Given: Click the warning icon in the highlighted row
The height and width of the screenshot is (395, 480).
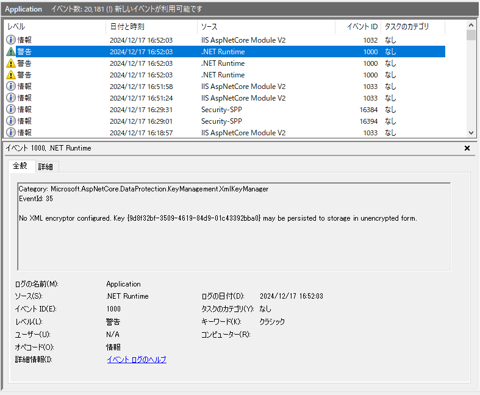Looking at the screenshot, I should click(11, 51).
